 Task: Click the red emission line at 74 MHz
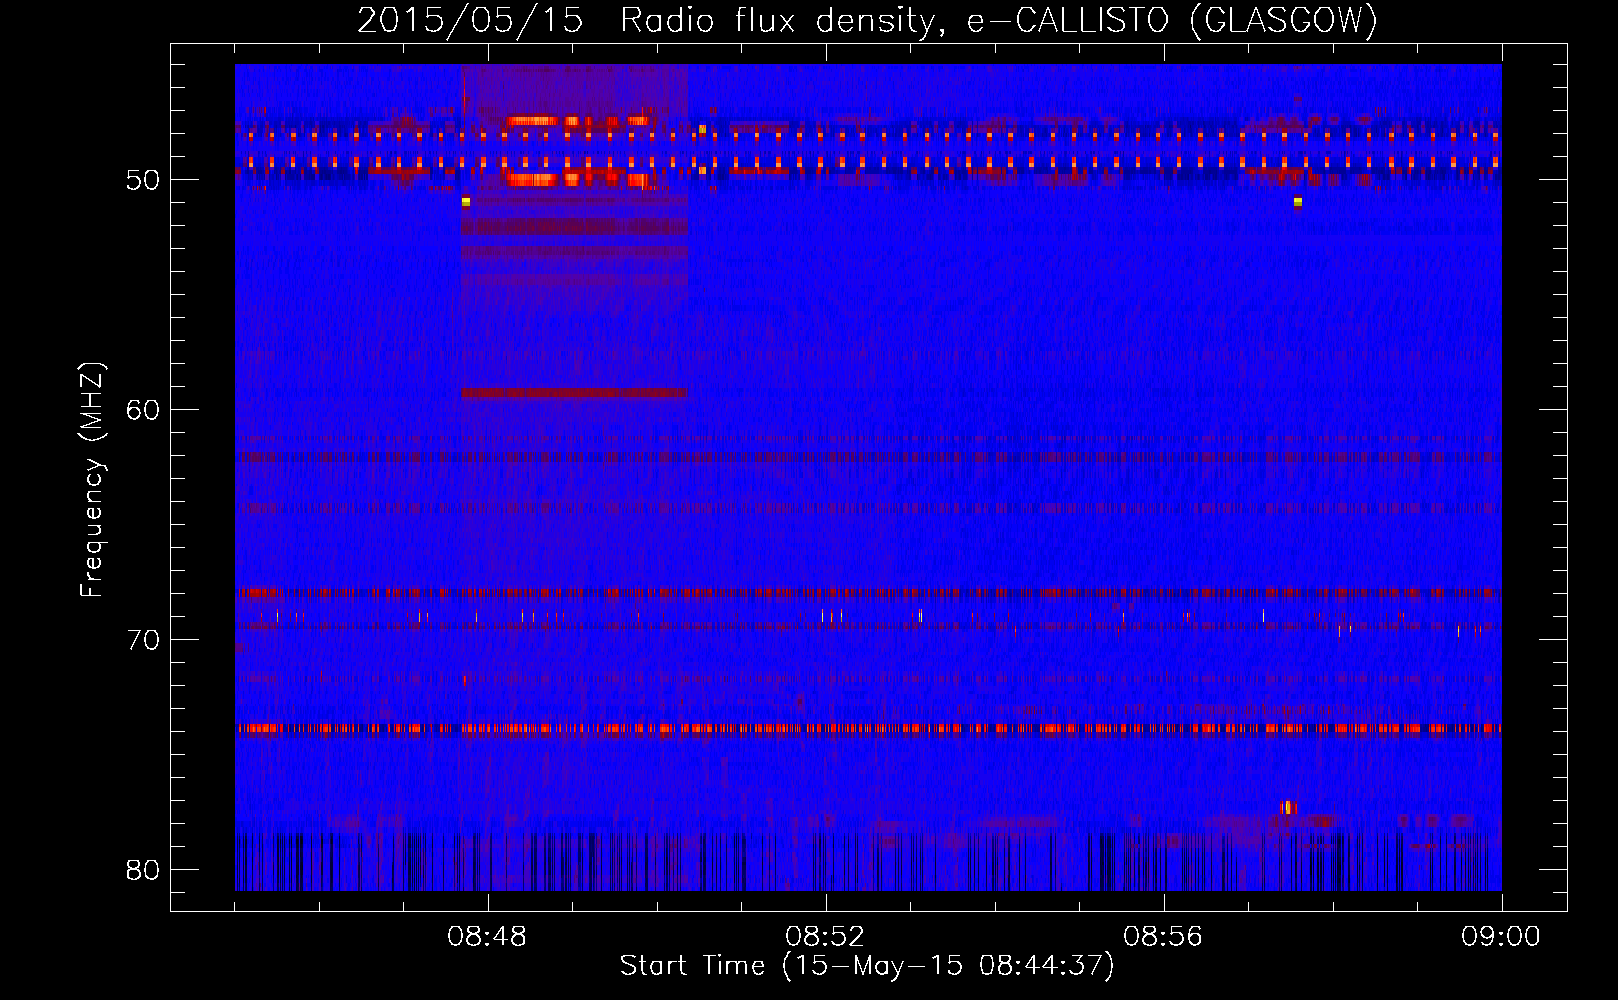(868, 728)
